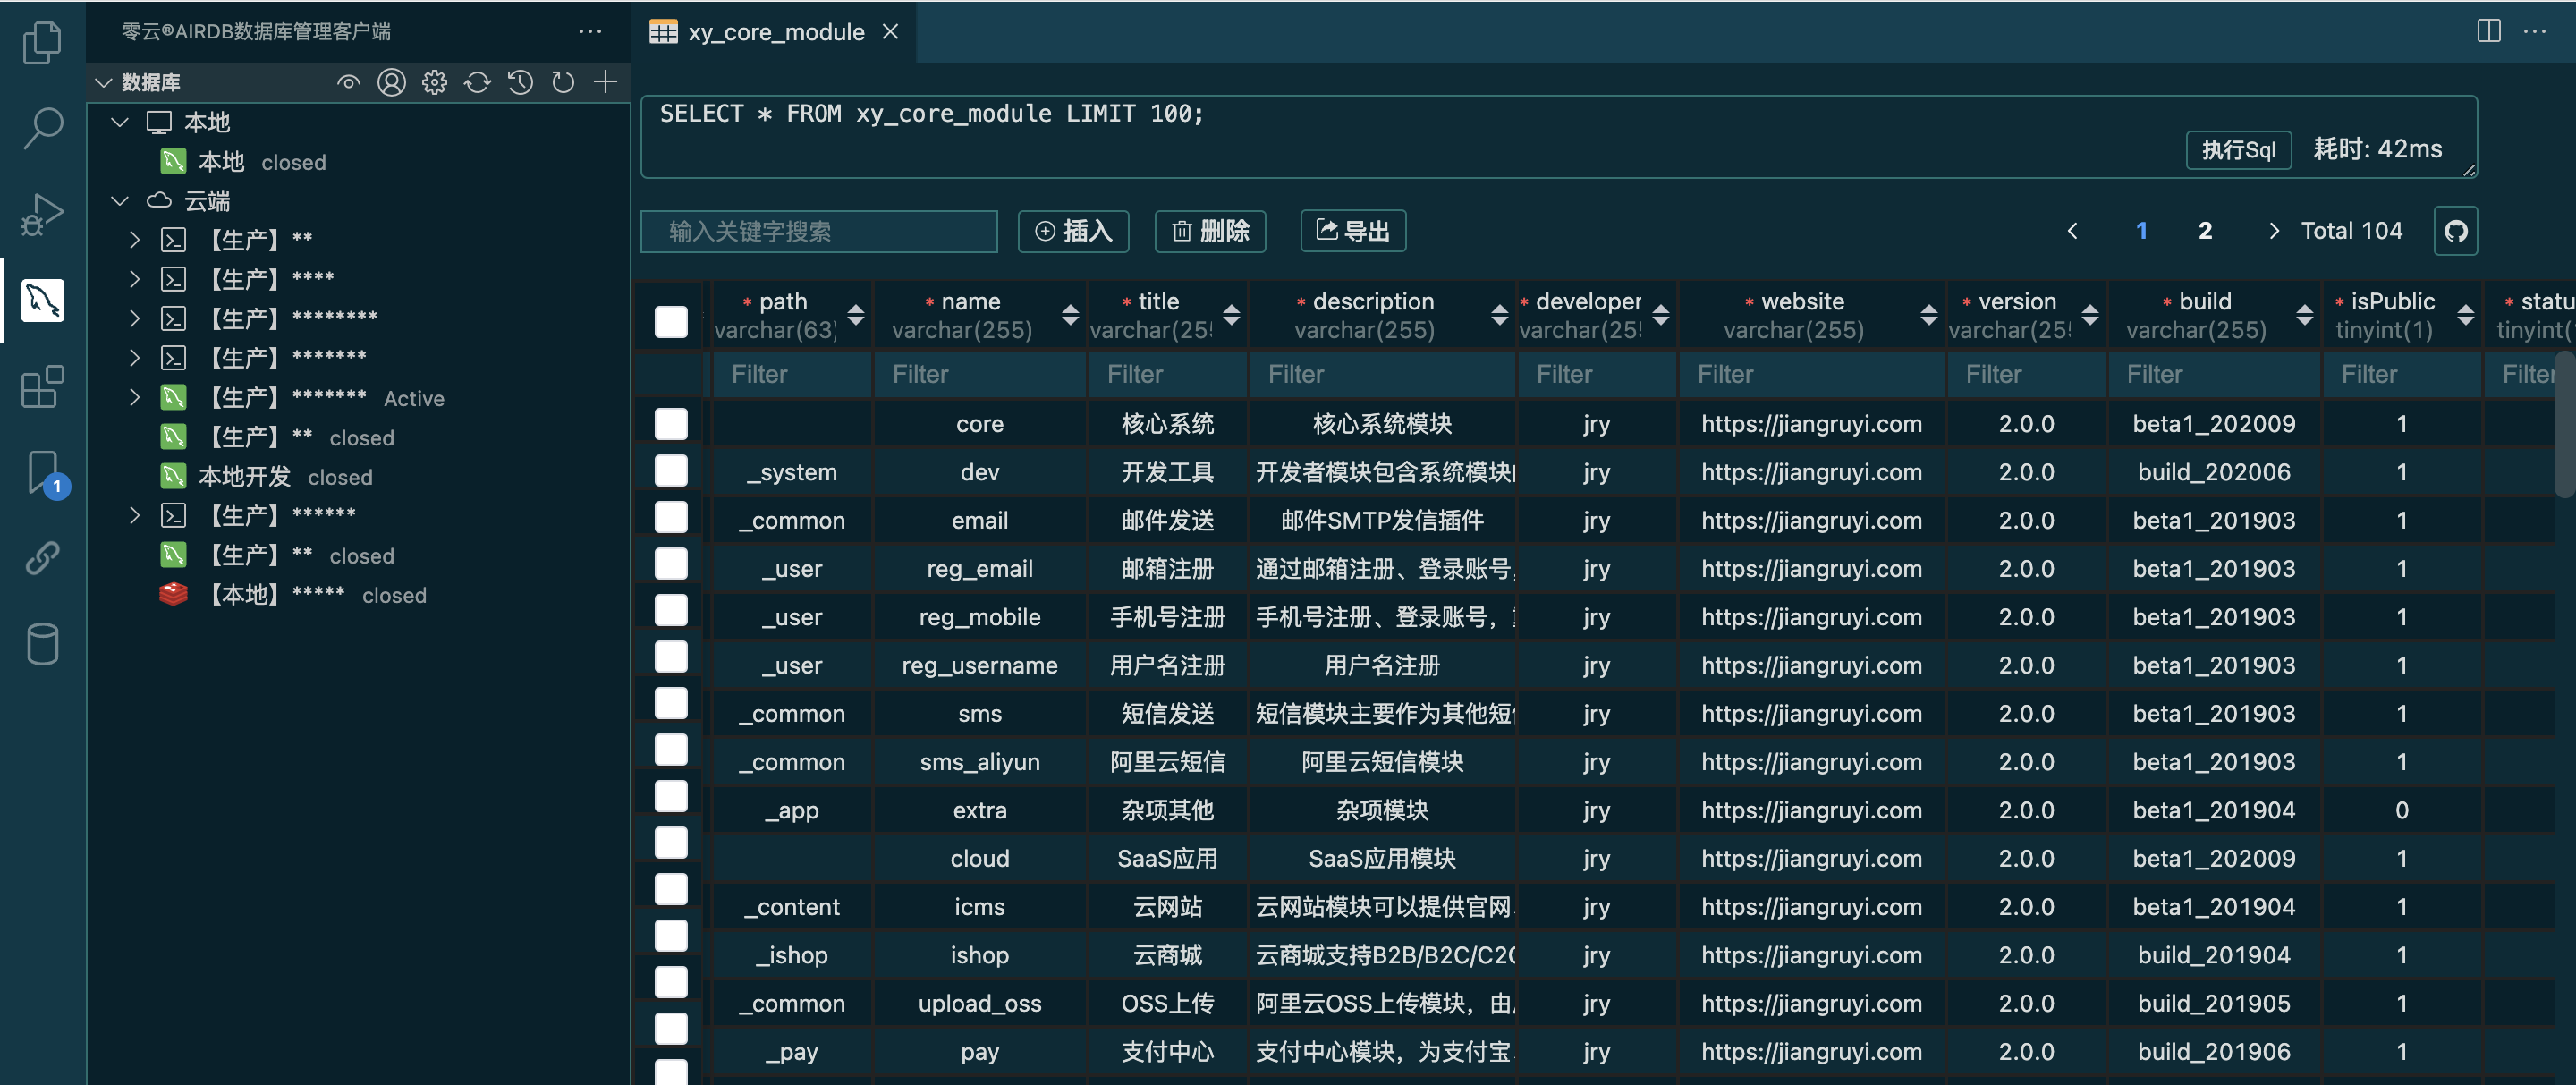This screenshot has height=1085, width=2576.
Task: Open the link chain icon in sidebar
Action: (42, 558)
